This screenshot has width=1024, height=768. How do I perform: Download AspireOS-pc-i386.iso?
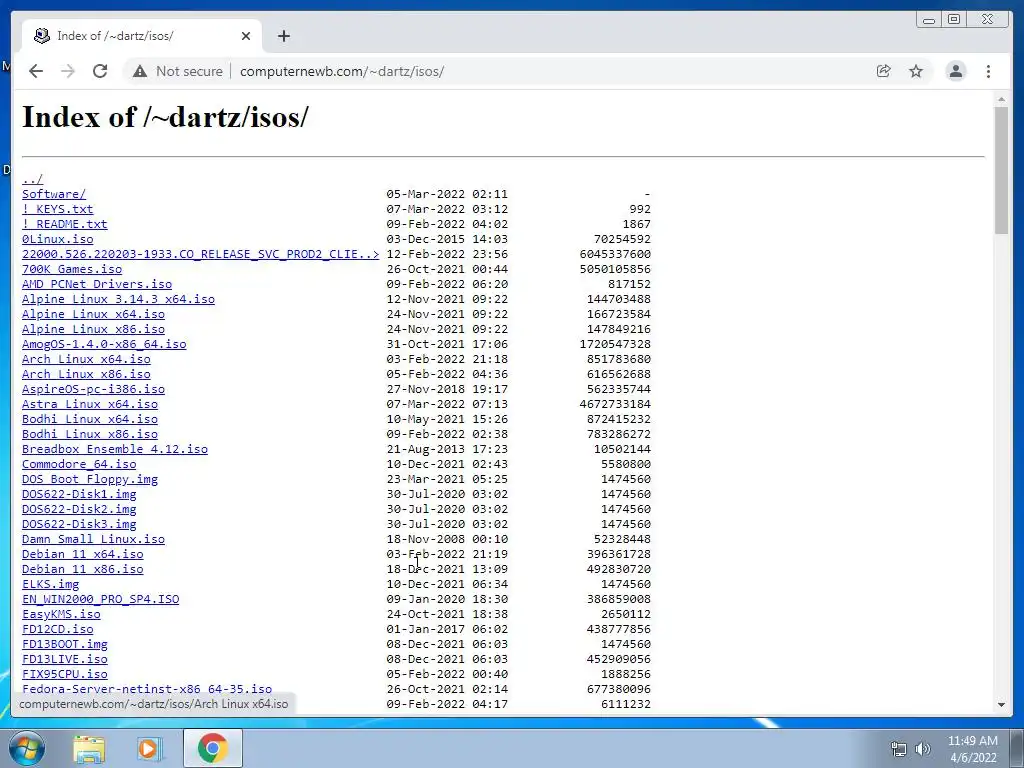tap(93, 389)
